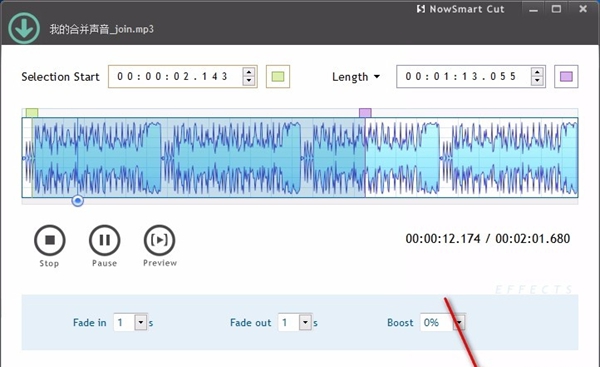600x367 pixels.
Task: Increase Length value with up arrow
Action: 537,72
